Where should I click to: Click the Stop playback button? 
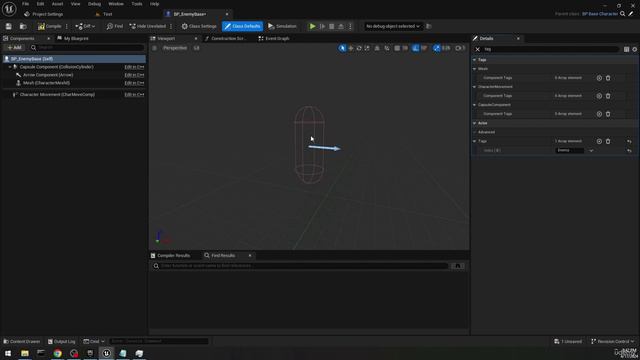tap(331, 26)
